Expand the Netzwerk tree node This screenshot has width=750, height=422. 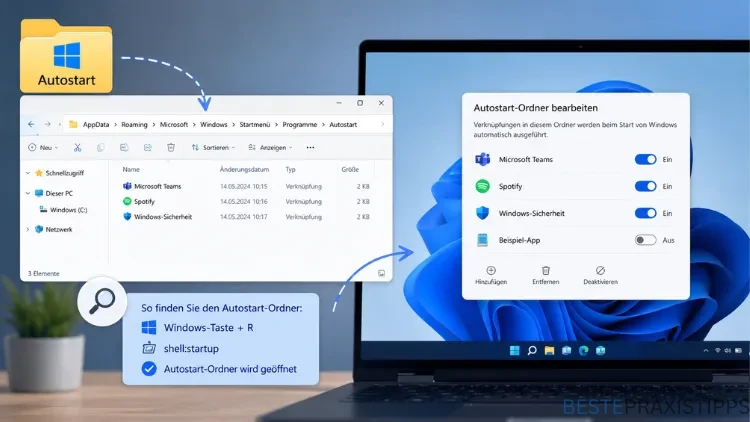click(x=28, y=230)
